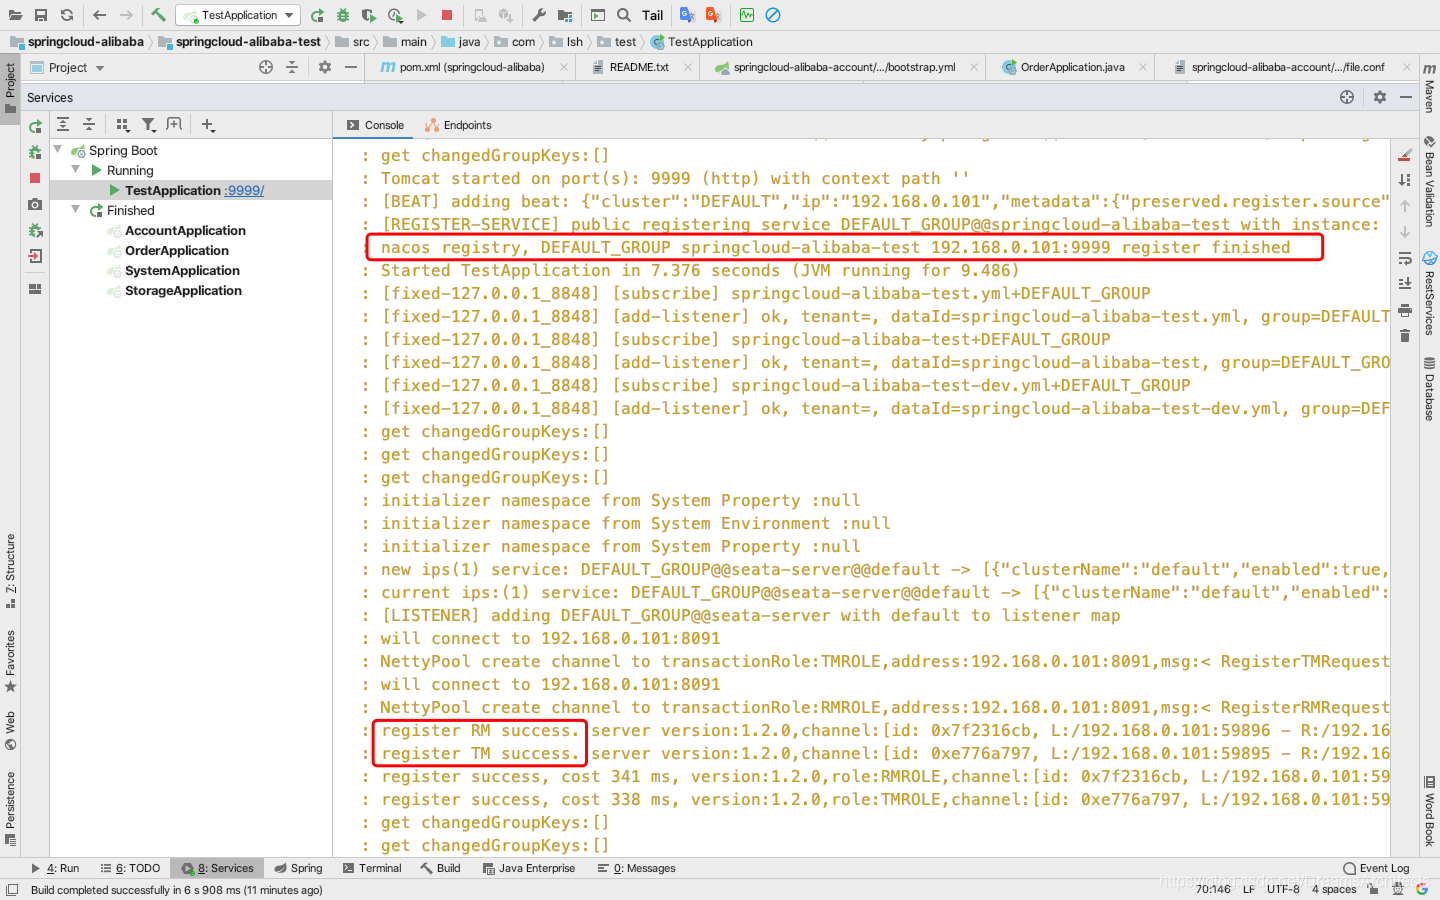The width and height of the screenshot is (1440, 900).
Task: Click the Synchronize refresh icon in top toolbar
Action: click(x=67, y=15)
